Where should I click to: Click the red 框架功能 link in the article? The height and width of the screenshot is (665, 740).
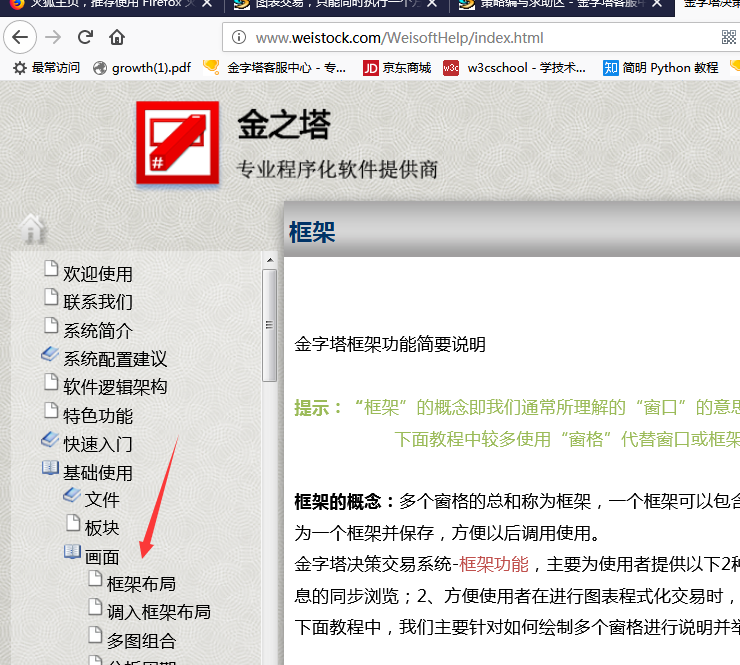(x=494, y=564)
